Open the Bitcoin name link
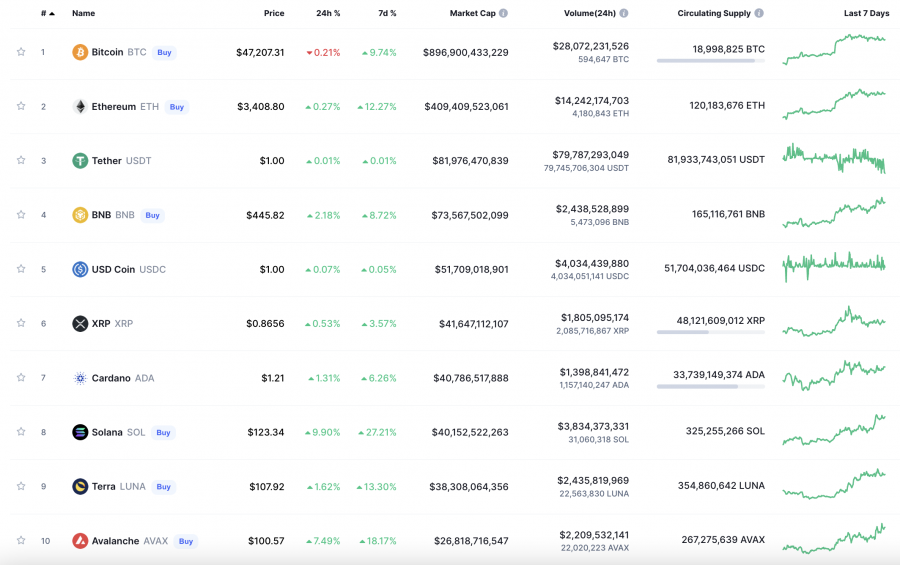 click(x=107, y=52)
